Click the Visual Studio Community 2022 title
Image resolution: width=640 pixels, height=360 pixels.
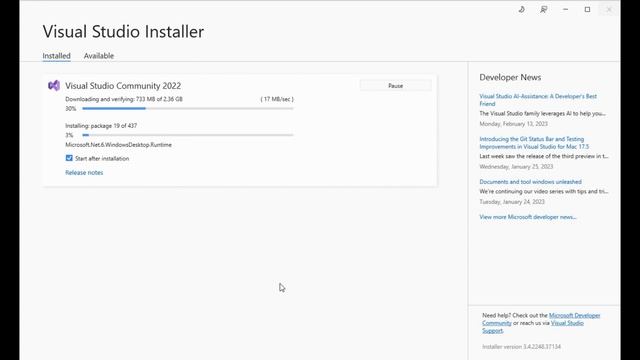click(123, 86)
